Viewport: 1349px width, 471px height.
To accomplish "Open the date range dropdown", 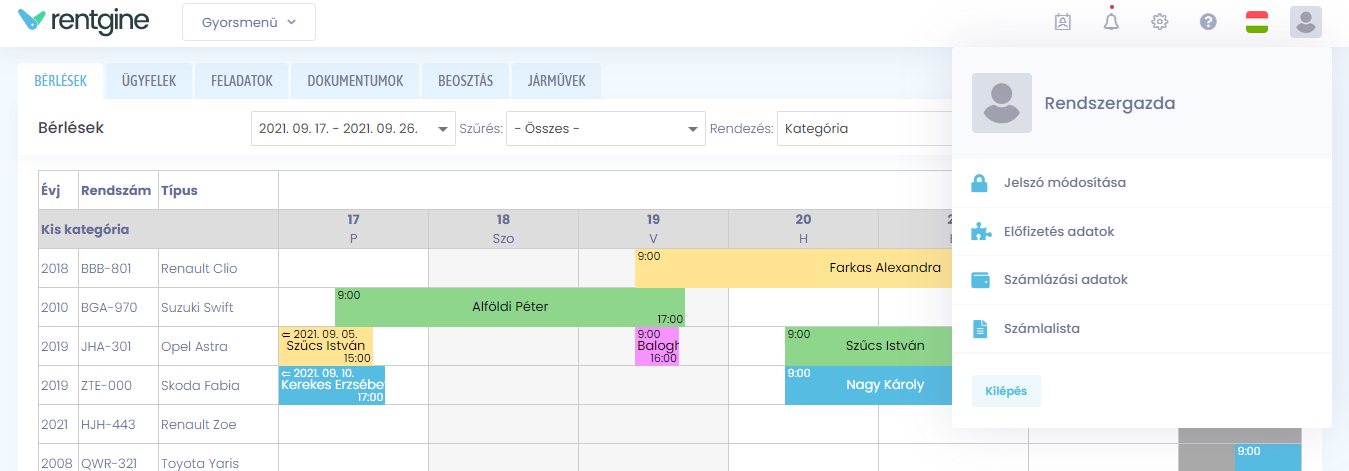I will click(x=353, y=128).
